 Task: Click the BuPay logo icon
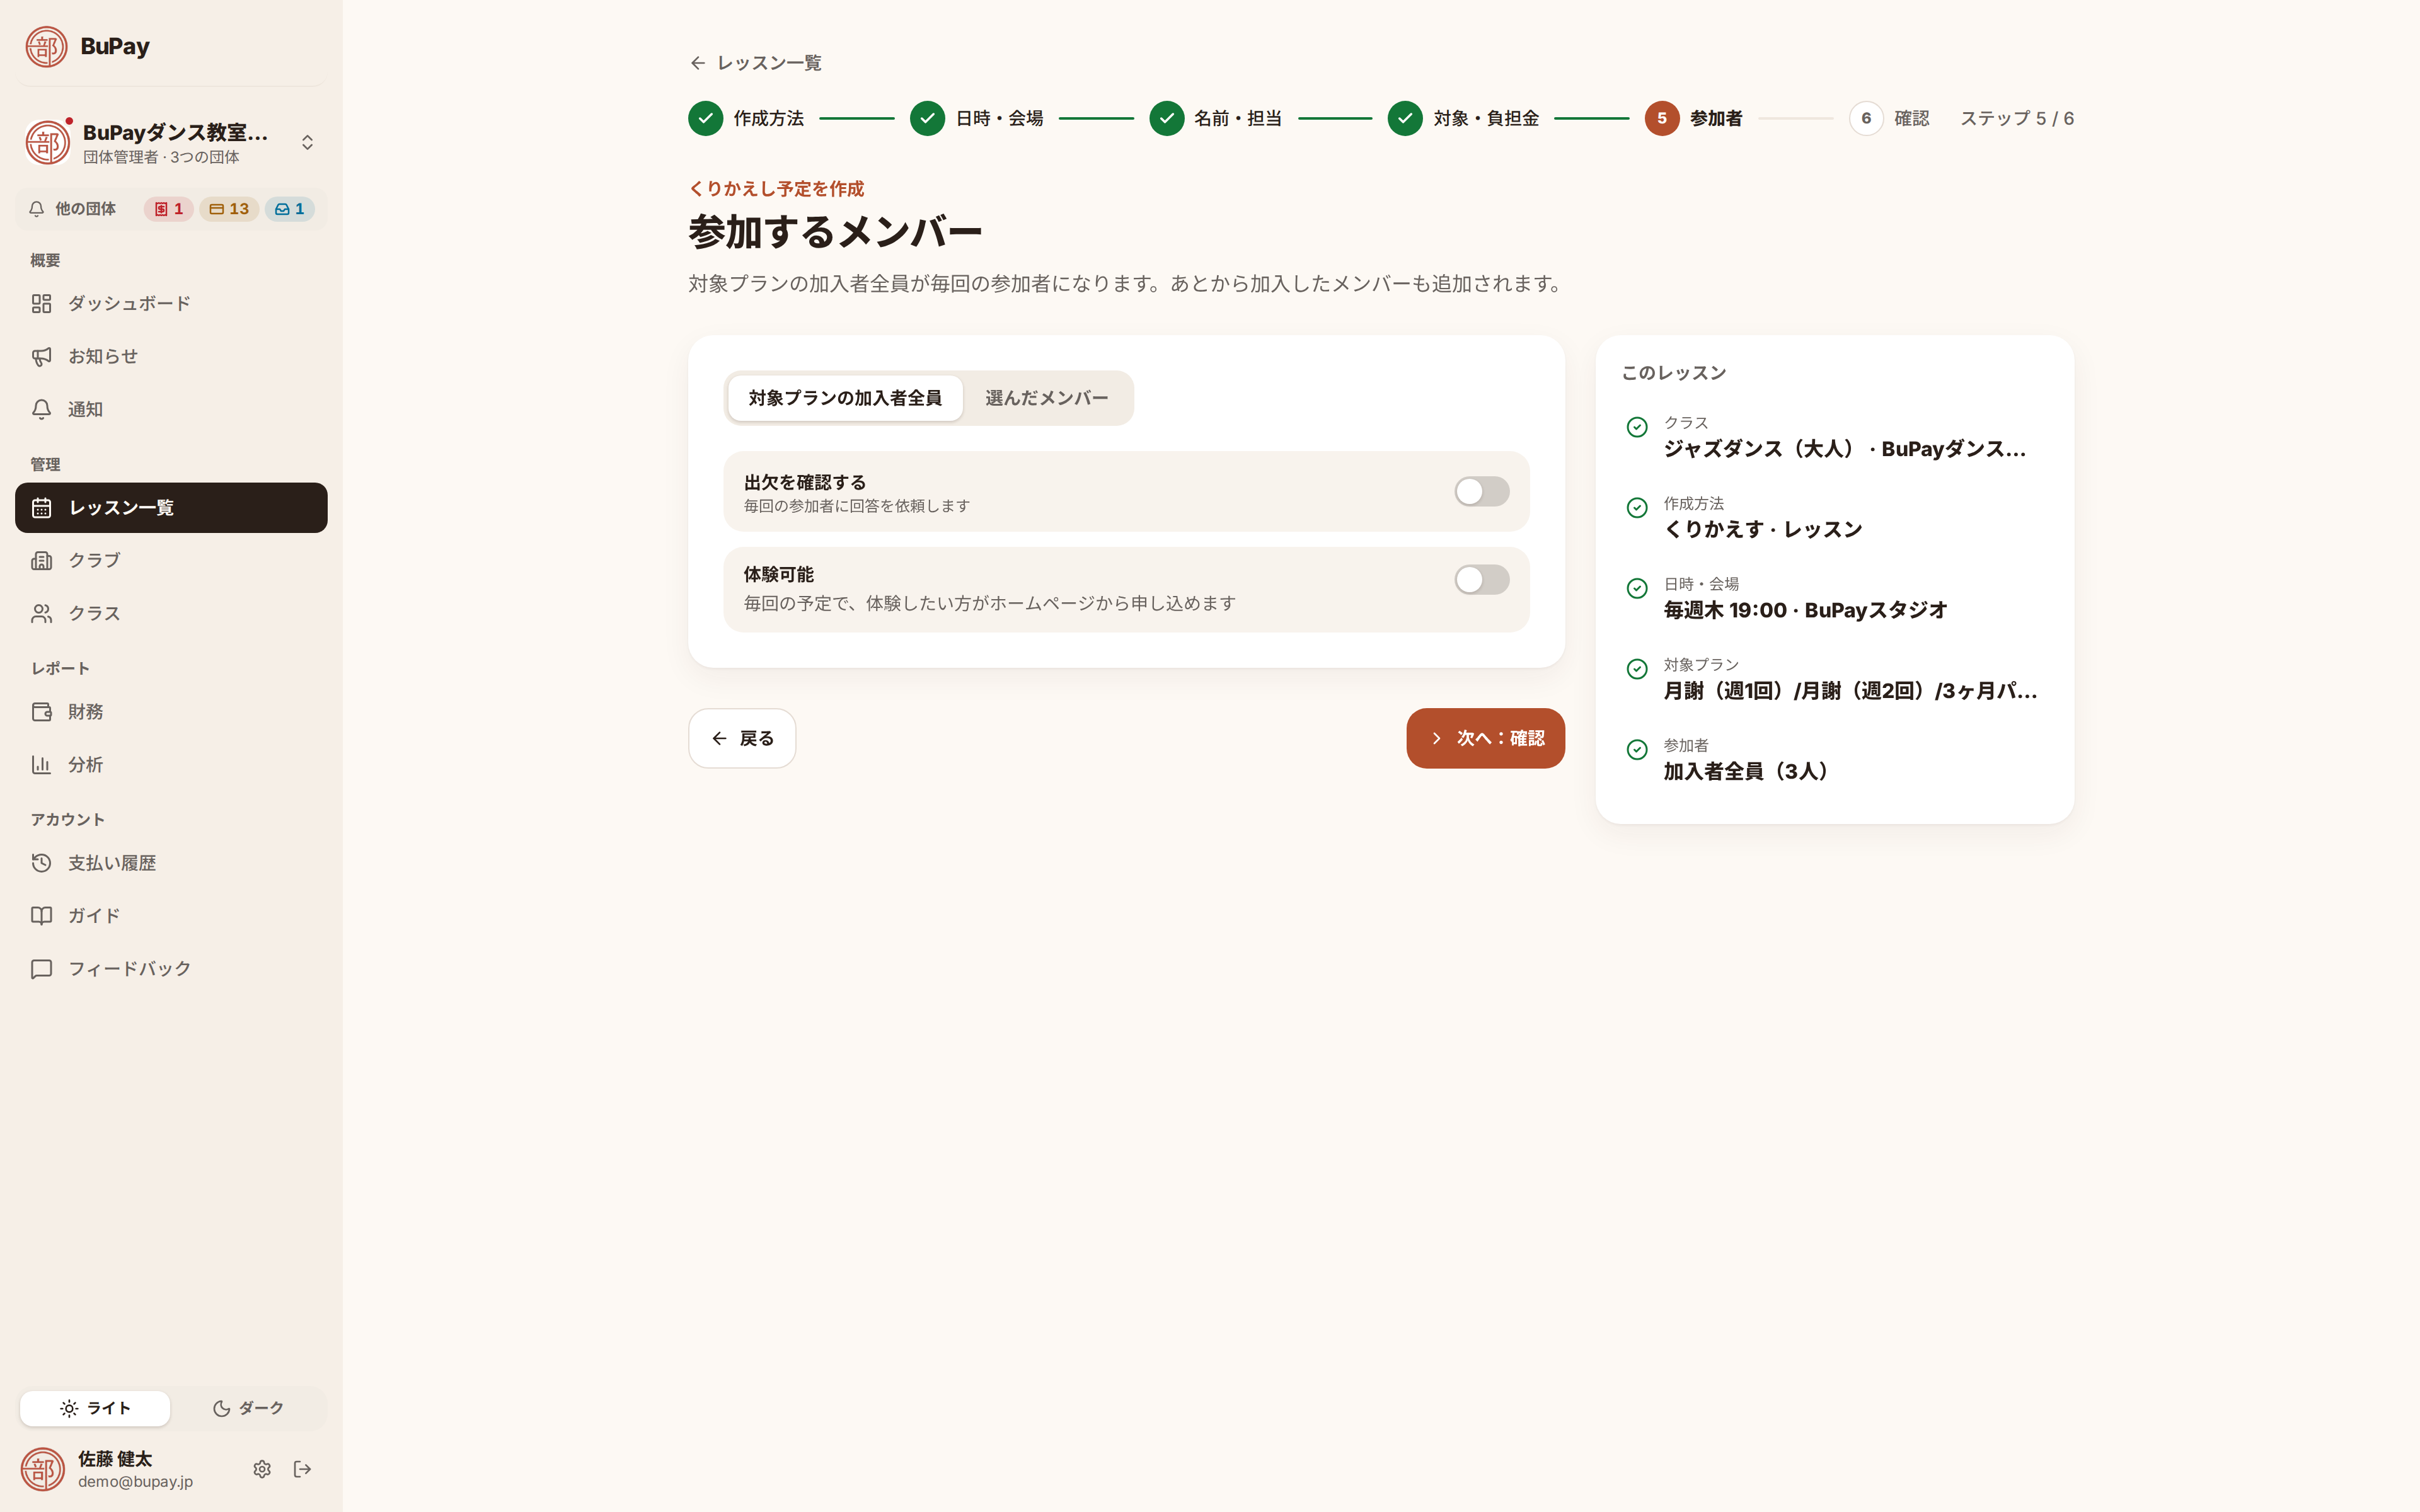[x=46, y=46]
